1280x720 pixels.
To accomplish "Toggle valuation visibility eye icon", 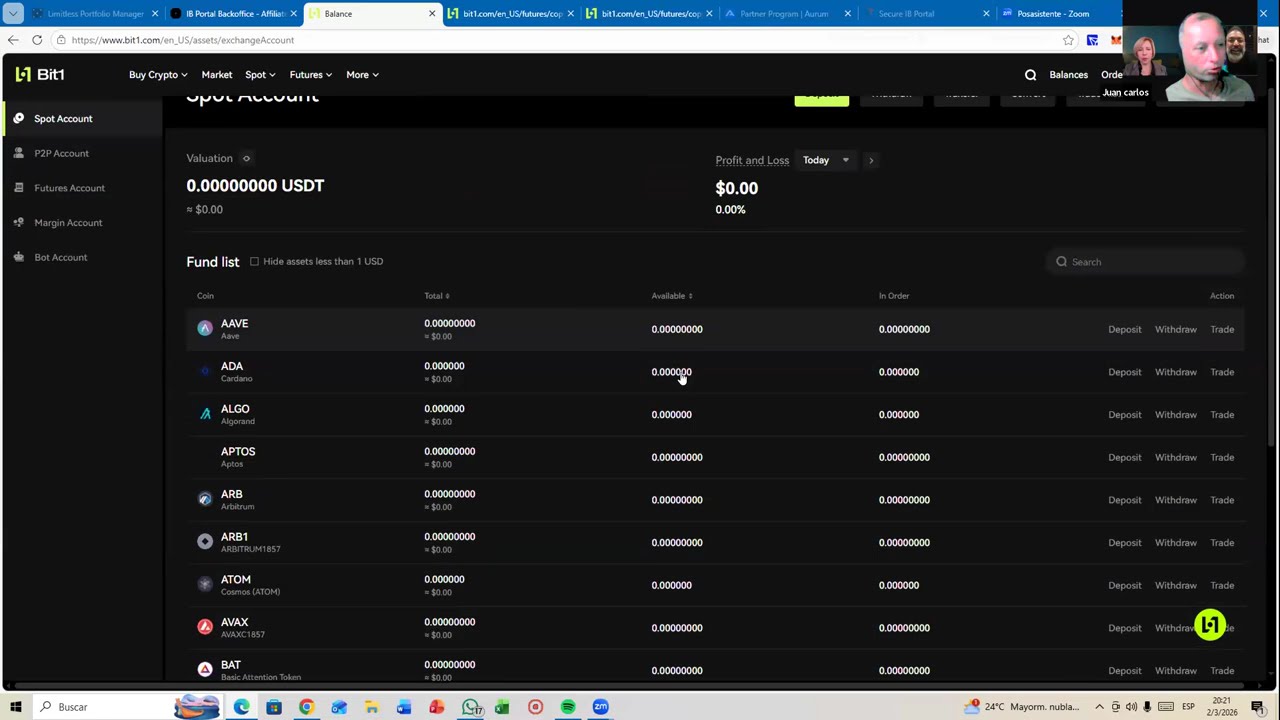I will click(x=246, y=158).
